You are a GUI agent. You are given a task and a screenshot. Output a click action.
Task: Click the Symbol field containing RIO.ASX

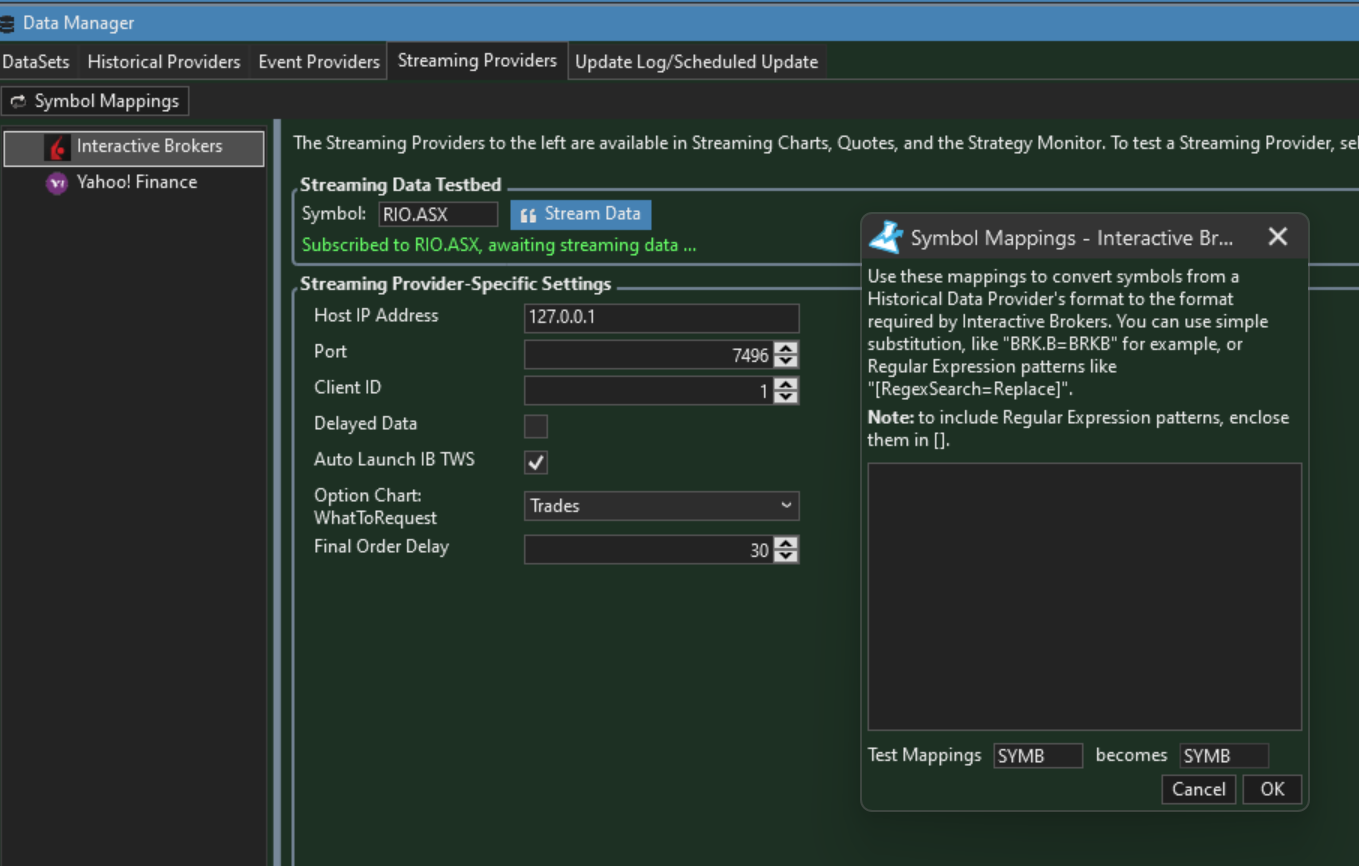(x=438, y=215)
